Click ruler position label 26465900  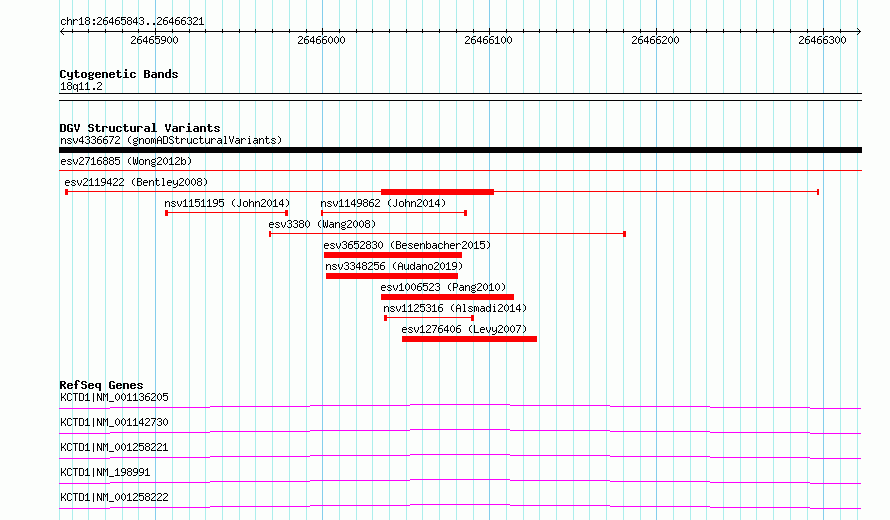(x=154, y=40)
